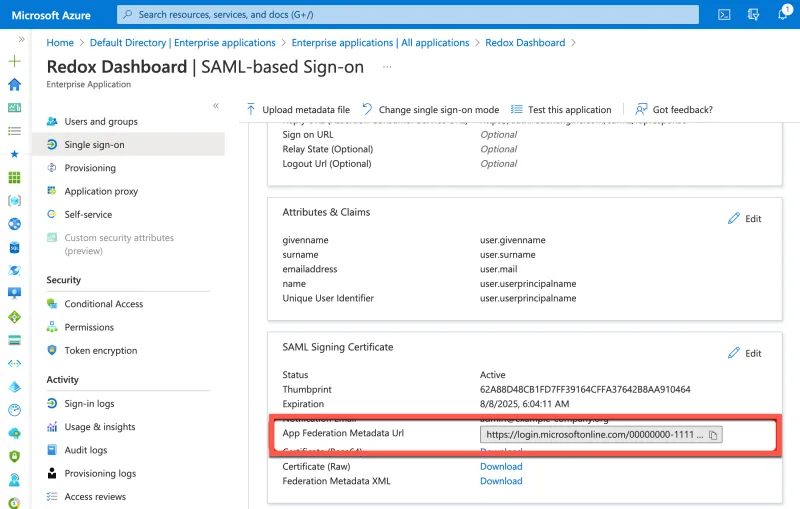Screen dimensions: 800x509
Task: Open Virtual networks arrows icon
Action: pos(15,364)
